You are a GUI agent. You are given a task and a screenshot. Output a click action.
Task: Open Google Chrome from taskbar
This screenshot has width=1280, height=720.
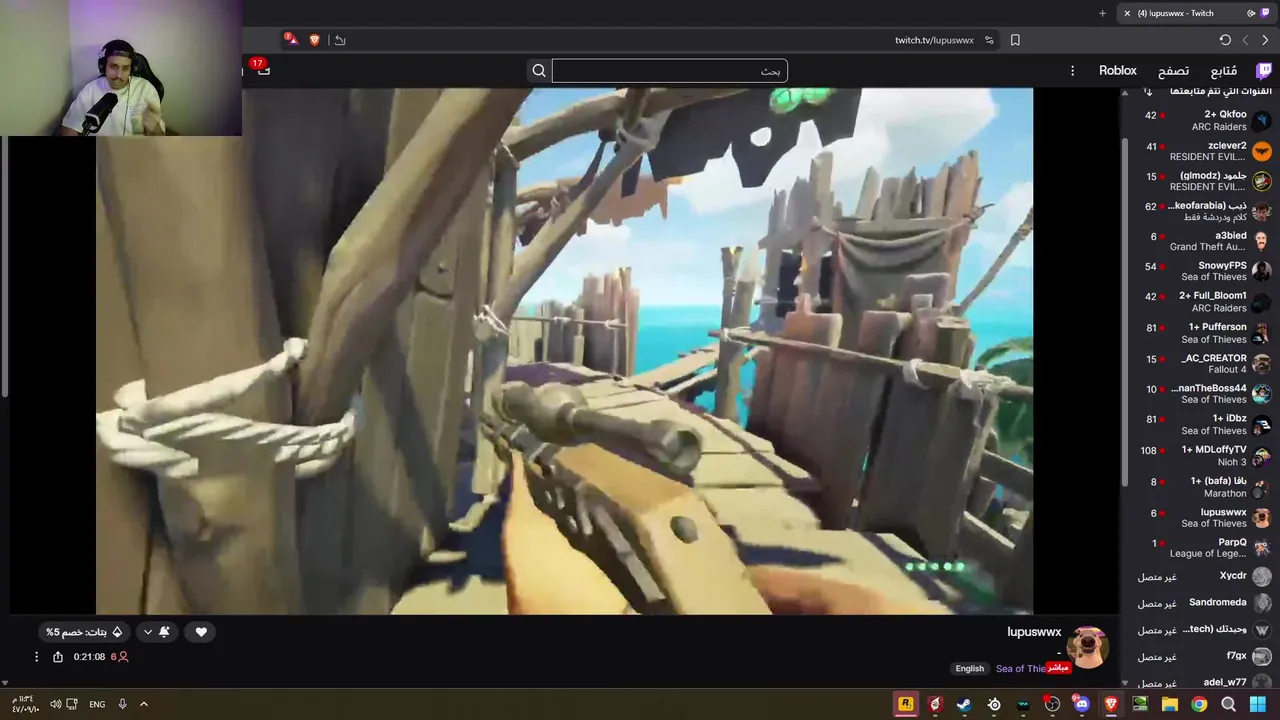click(1199, 704)
